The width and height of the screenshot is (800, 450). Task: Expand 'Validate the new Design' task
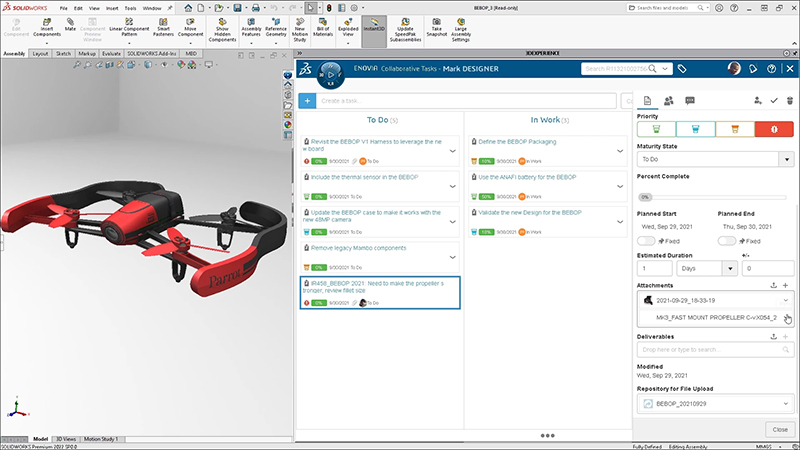(620, 222)
